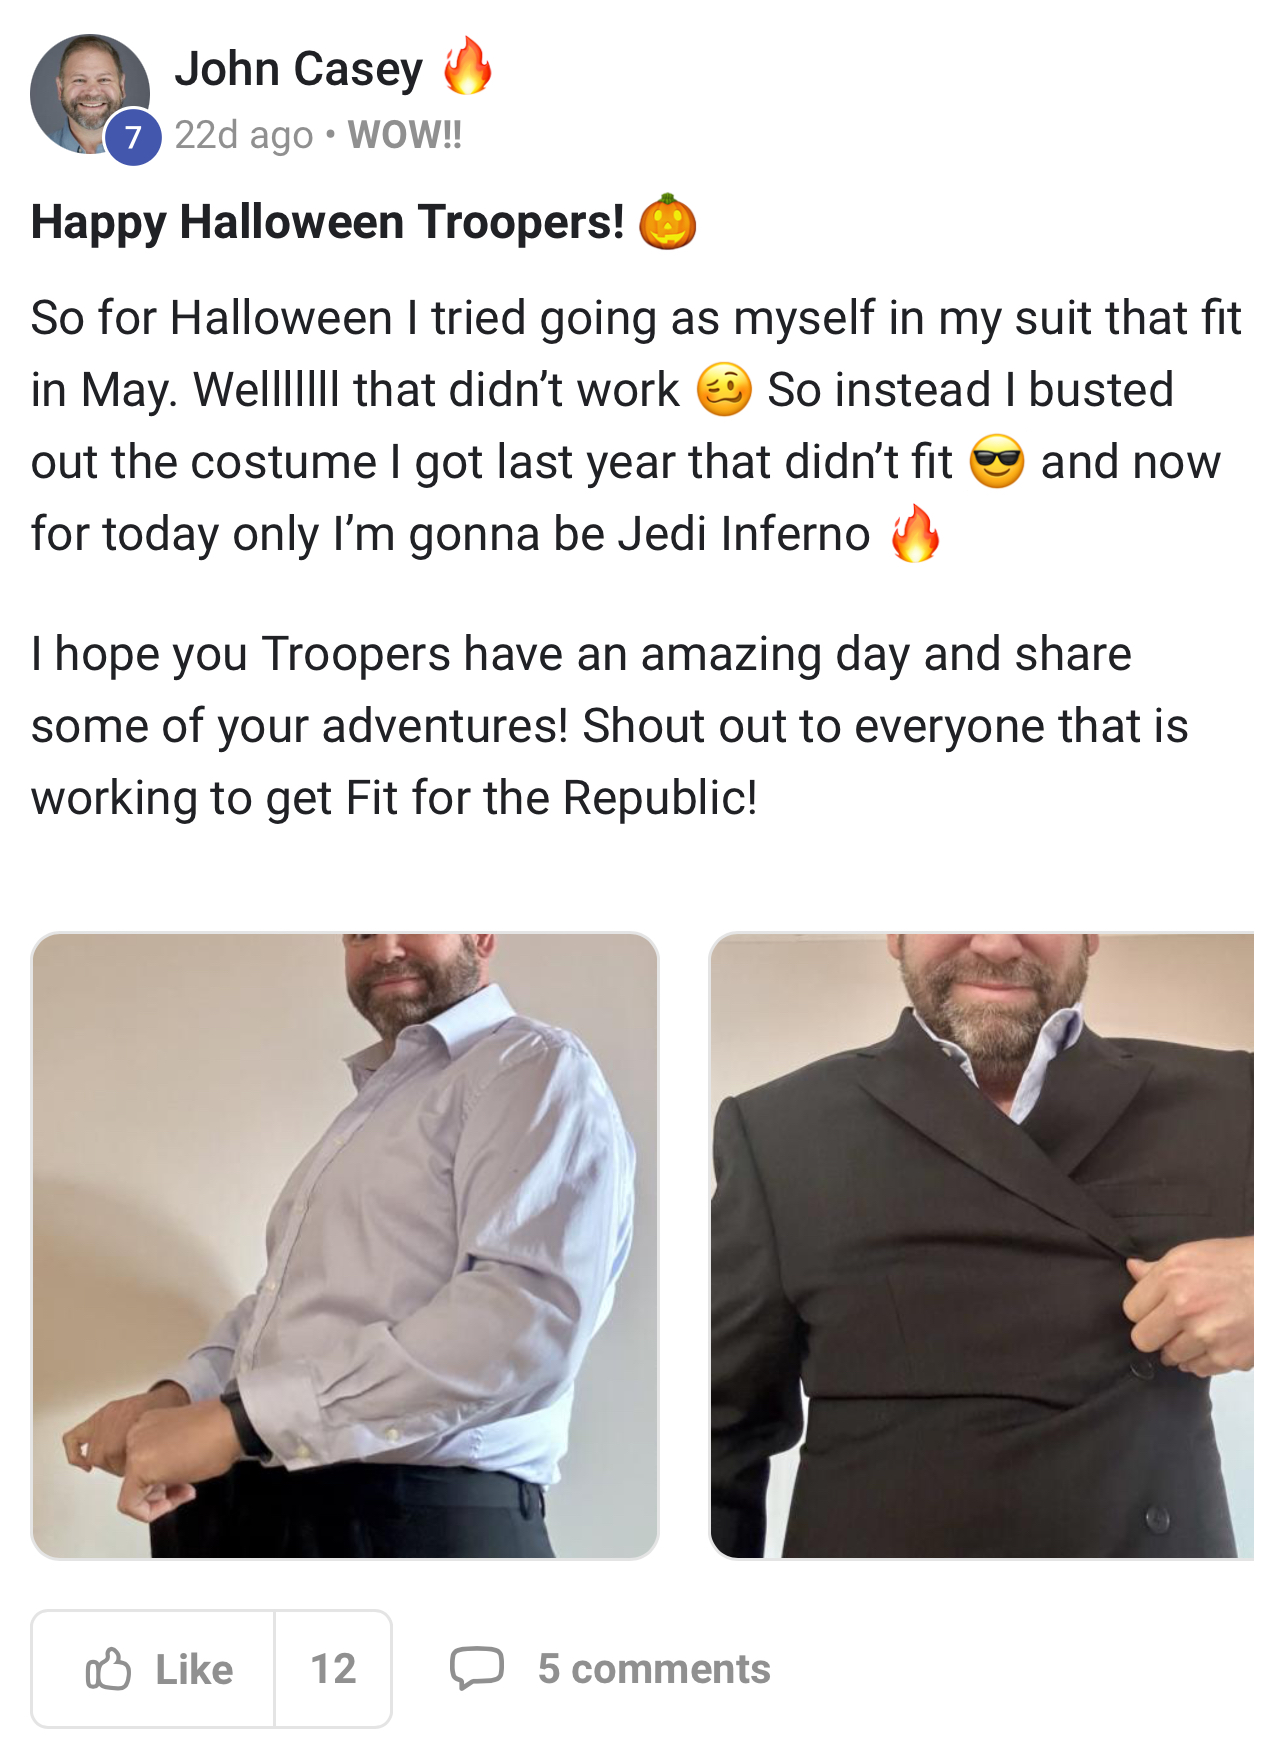Image resolution: width=1284 pixels, height=1759 pixels.
Task: Open the John Casey author name link
Action: coord(298,68)
